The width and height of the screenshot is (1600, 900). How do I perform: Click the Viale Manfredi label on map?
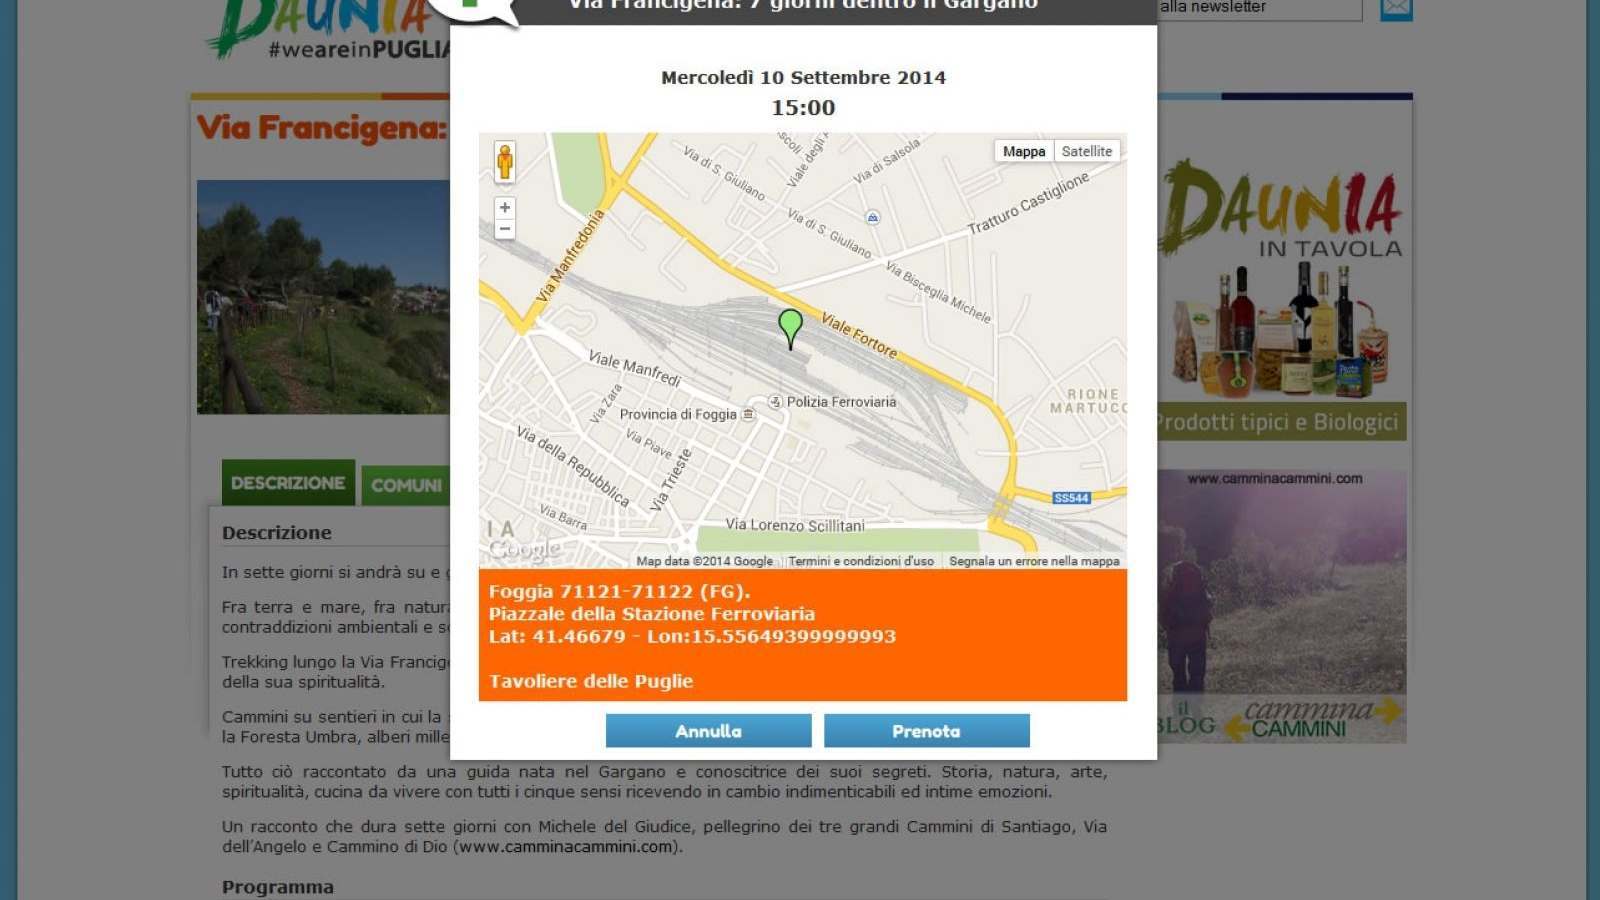(635, 368)
